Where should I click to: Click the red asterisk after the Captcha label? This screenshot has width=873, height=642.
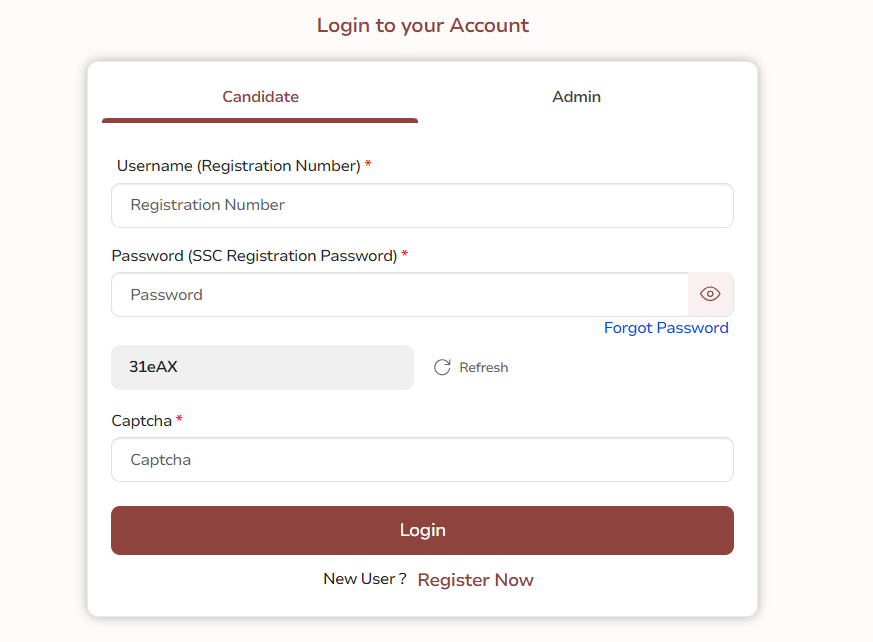point(179,420)
